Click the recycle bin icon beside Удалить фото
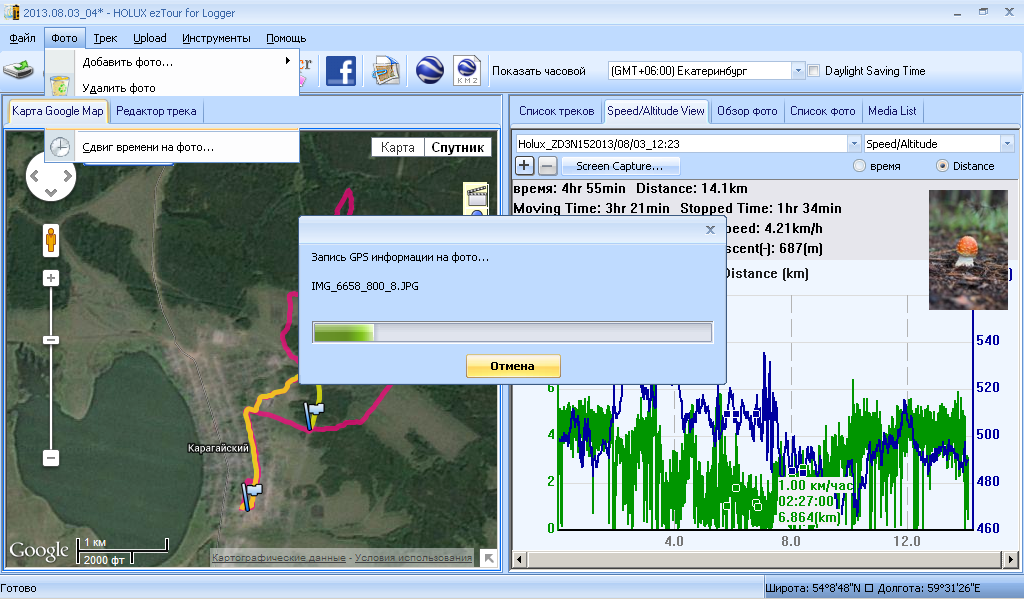The width and height of the screenshot is (1024, 600). [59, 86]
